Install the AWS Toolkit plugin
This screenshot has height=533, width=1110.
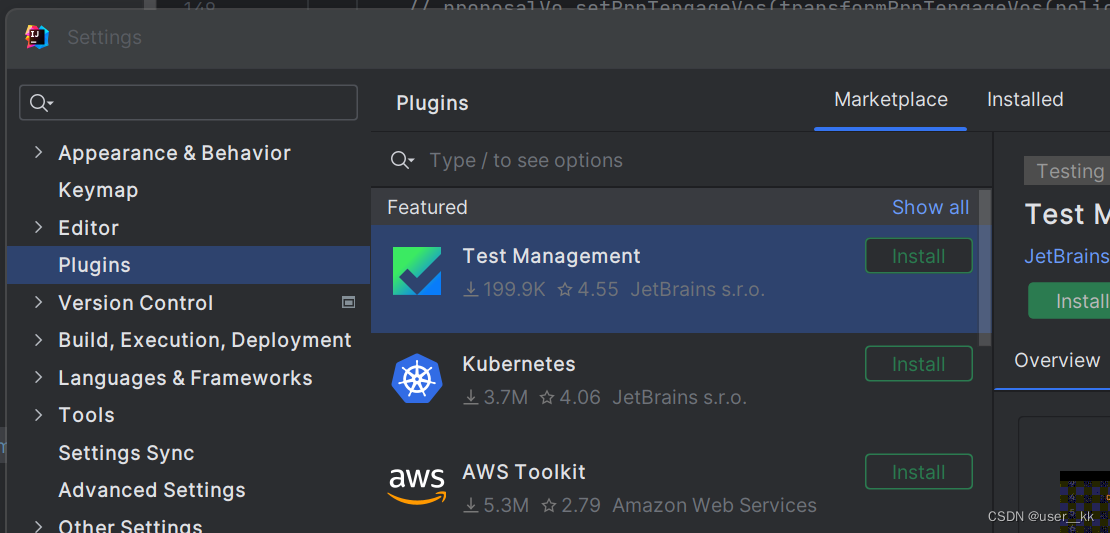click(918, 472)
